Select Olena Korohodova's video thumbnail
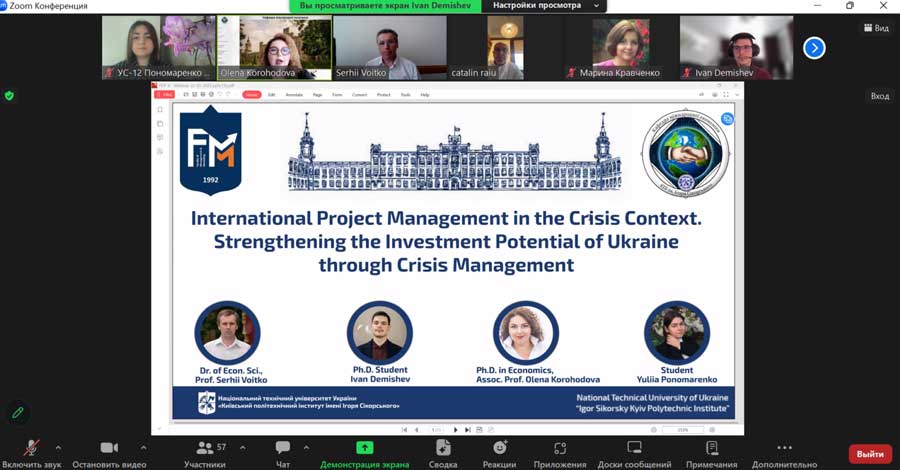The height and width of the screenshot is (470, 900). 274,47
